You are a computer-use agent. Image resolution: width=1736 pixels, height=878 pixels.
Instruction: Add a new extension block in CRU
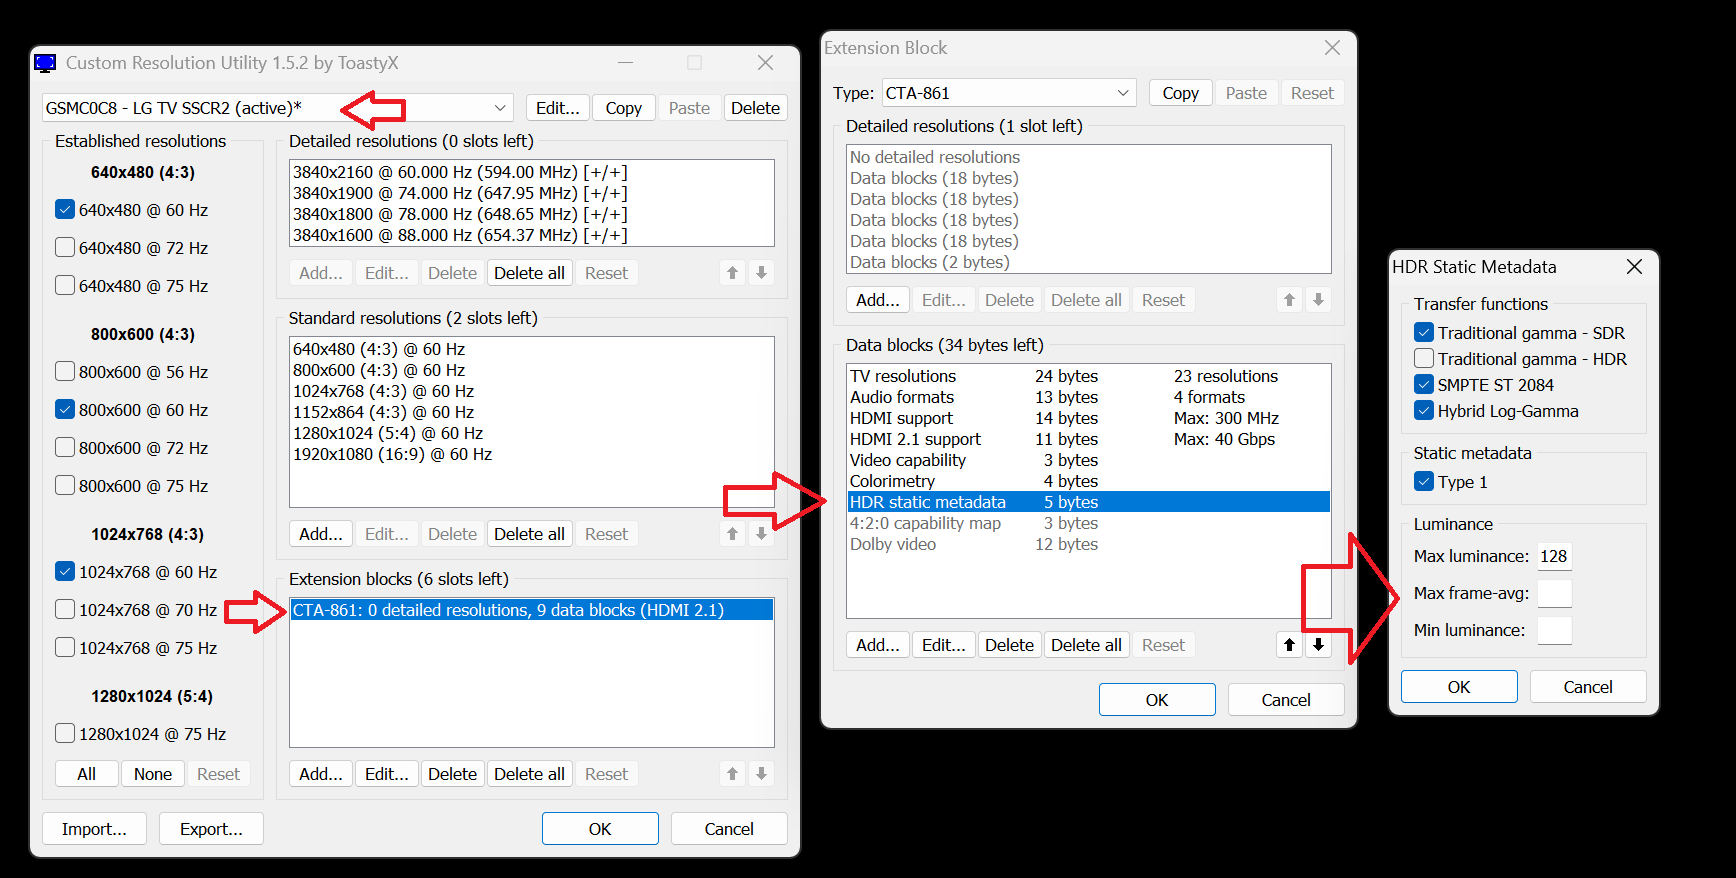(x=321, y=774)
